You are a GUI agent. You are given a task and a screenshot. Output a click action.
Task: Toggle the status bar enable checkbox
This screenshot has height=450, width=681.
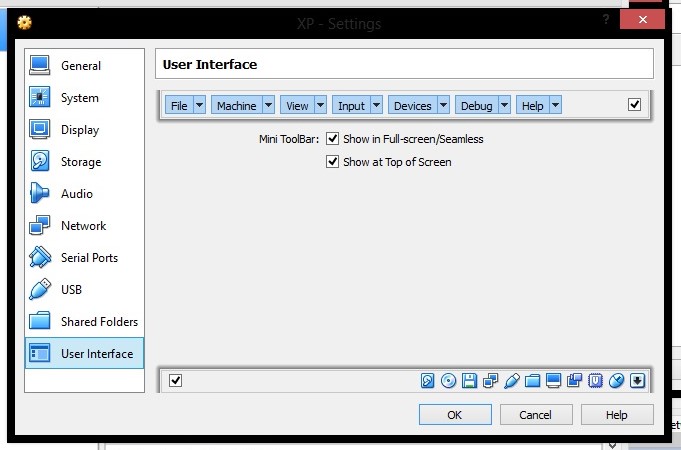(176, 380)
